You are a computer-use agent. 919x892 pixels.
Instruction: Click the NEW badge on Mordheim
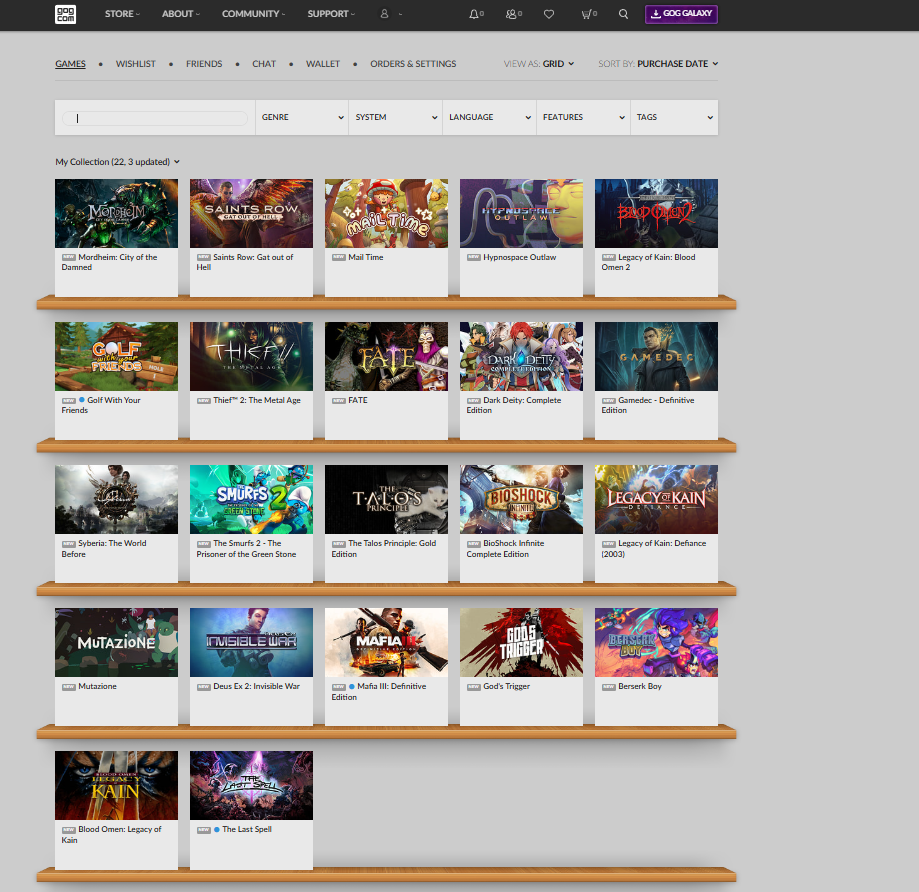pos(69,257)
